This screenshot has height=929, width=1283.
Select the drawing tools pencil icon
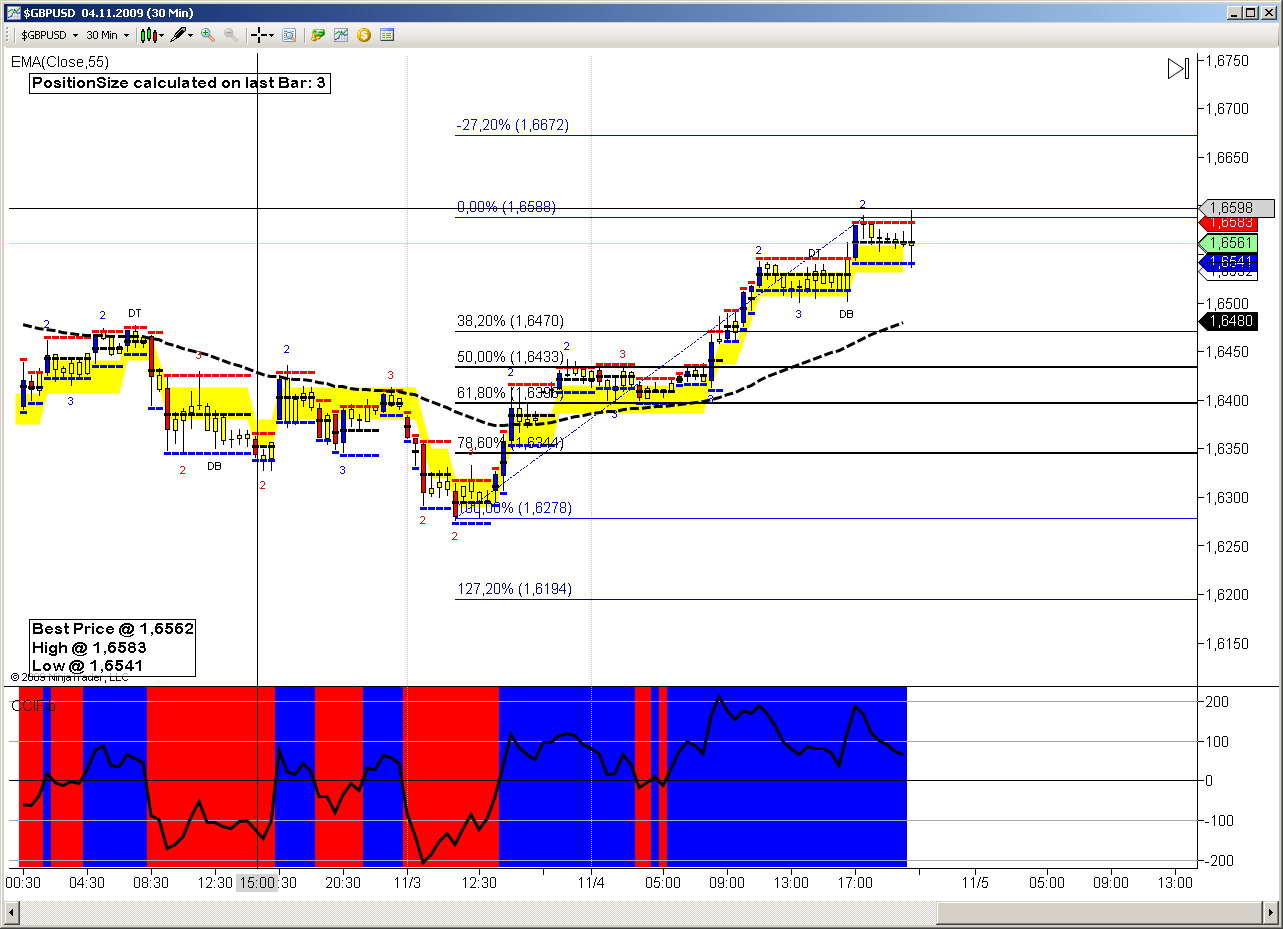[178, 35]
